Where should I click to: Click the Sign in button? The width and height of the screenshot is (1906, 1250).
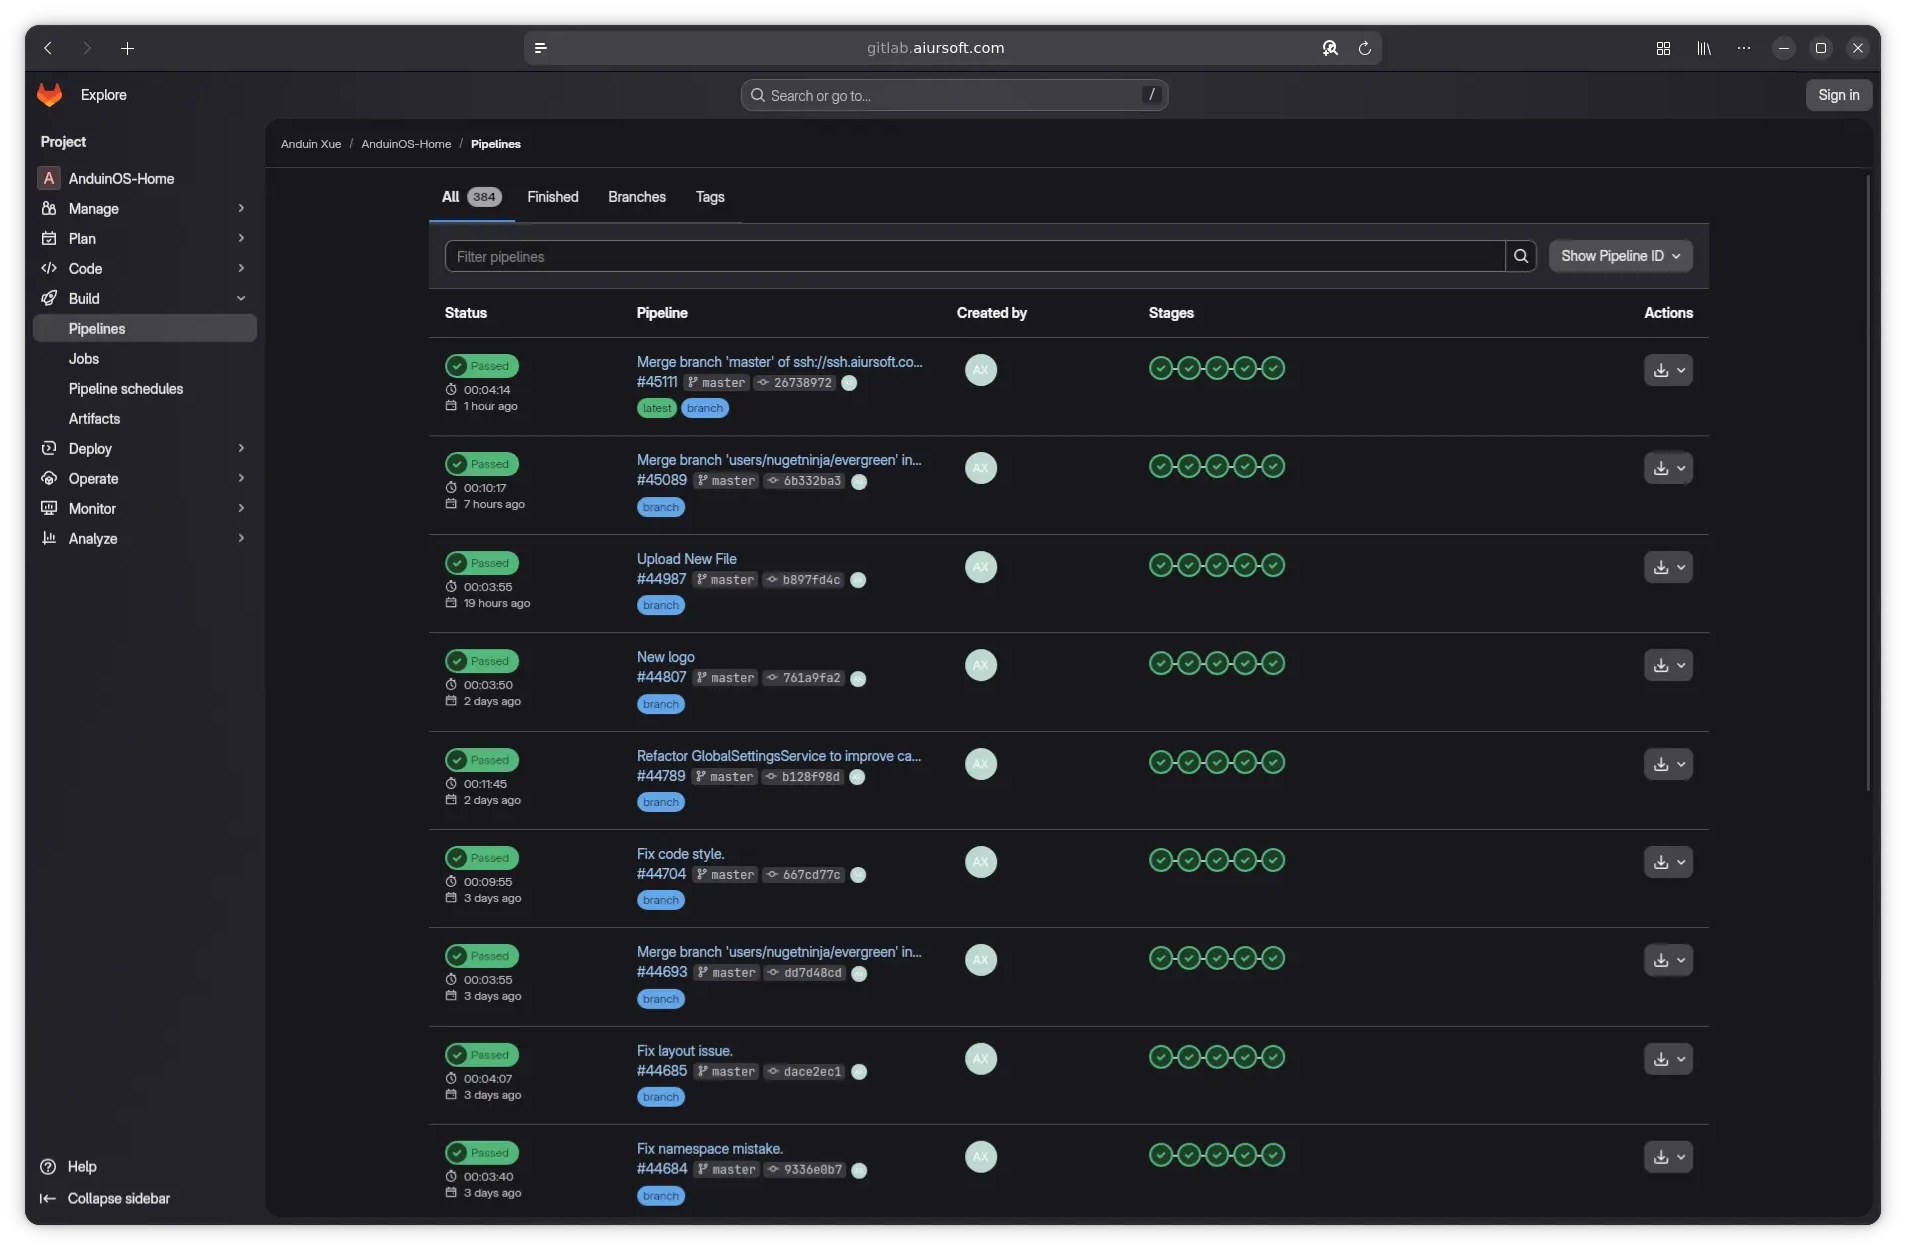pos(1838,95)
